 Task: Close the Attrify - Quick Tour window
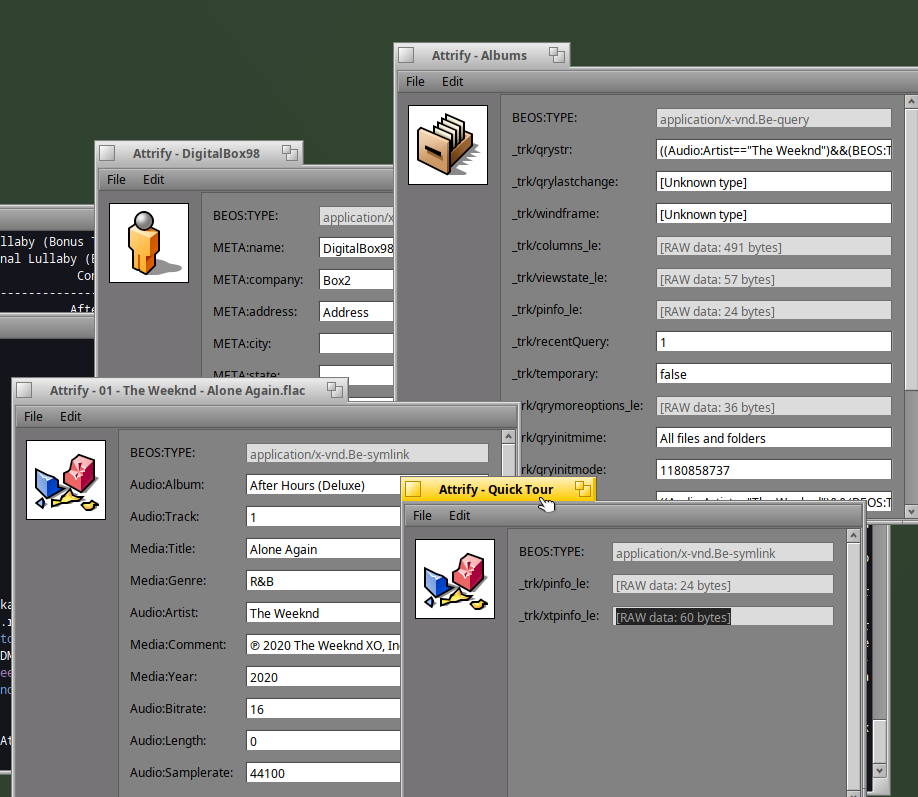(414, 489)
